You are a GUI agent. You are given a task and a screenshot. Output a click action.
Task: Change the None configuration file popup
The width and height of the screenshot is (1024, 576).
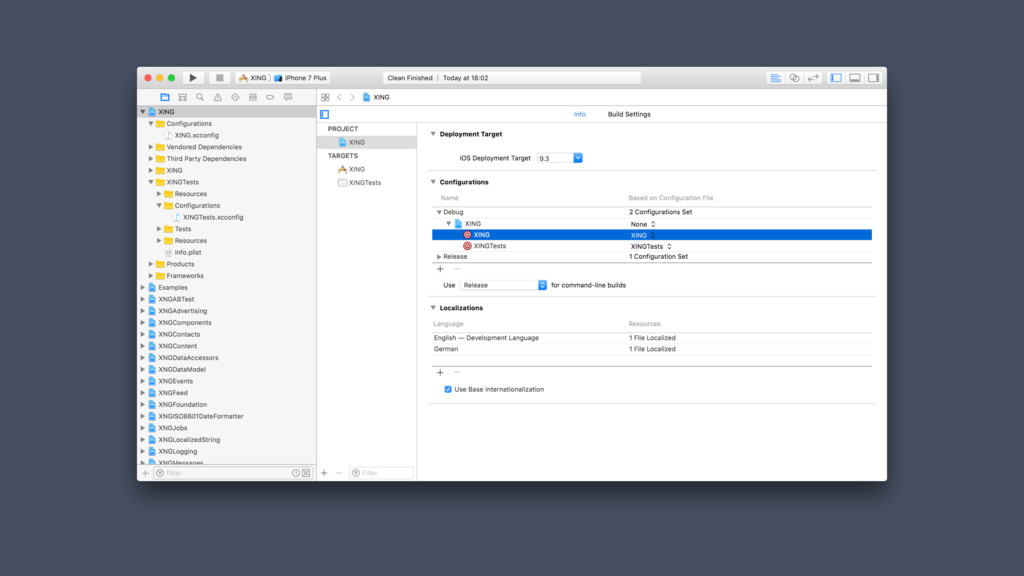click(643, 224)
